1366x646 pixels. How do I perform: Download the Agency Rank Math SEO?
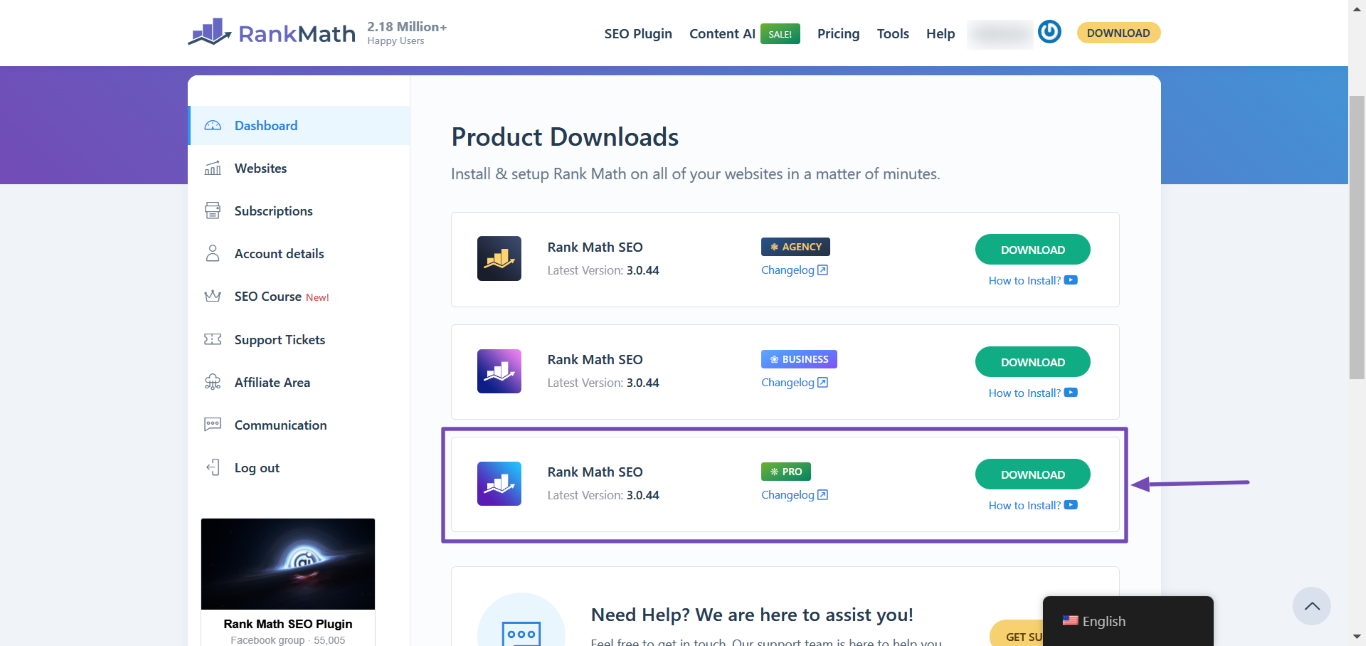tap(1032, 250)
